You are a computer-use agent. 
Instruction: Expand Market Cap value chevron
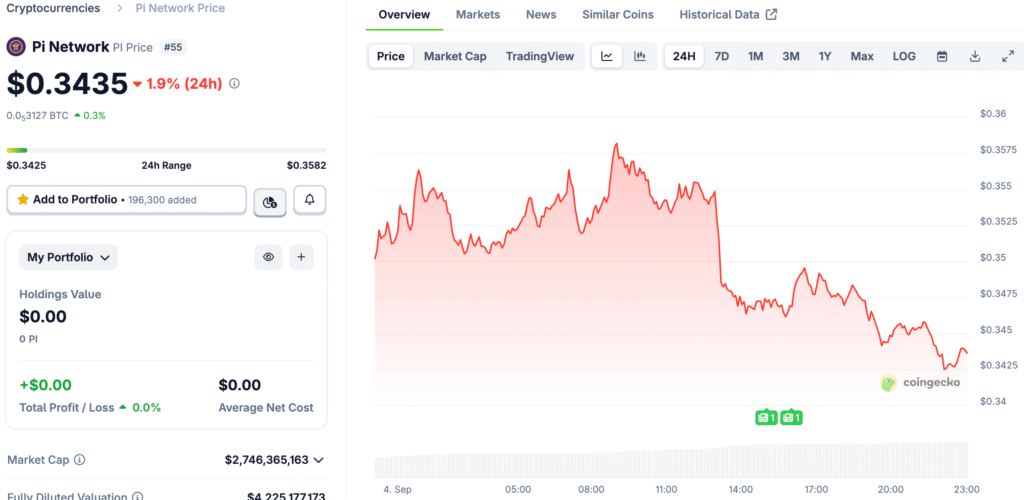tap(319, 460)
